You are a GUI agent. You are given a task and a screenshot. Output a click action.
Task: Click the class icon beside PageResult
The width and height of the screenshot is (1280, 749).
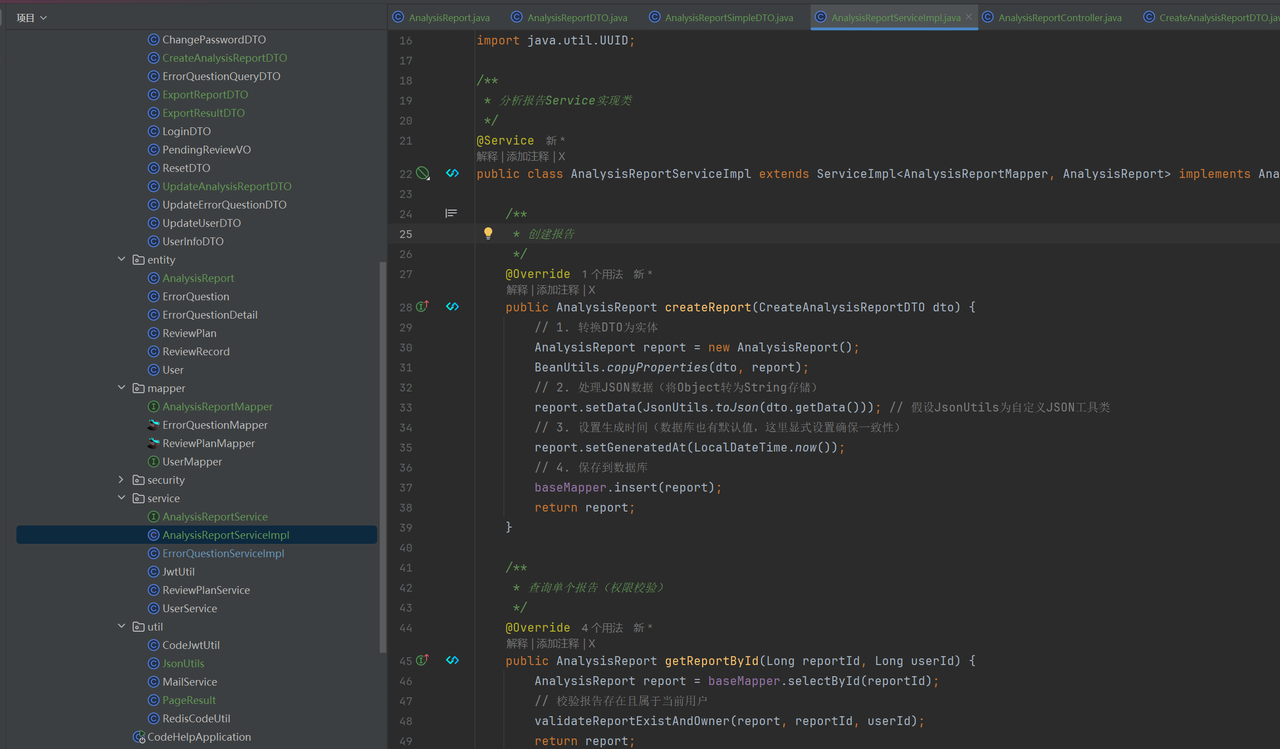(x=153, y=700)
